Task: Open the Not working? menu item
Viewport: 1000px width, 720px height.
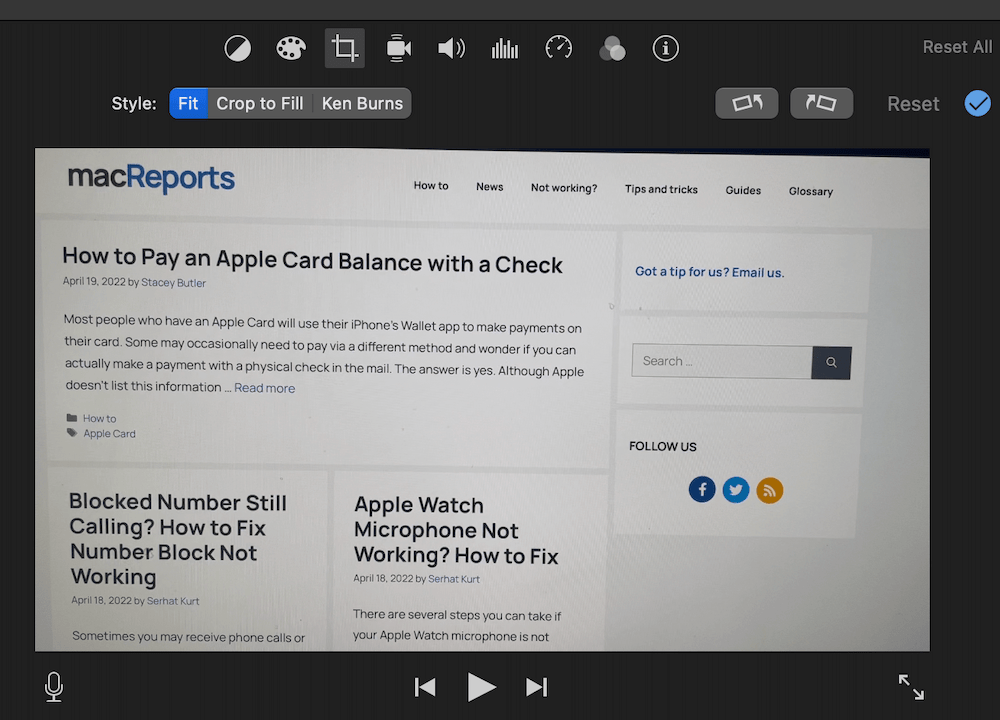Action: 564,188
